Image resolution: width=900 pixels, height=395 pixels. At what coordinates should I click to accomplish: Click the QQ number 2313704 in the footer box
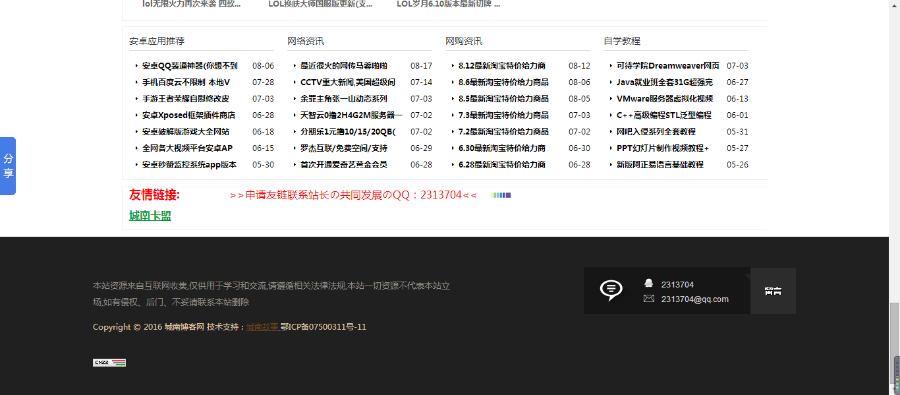(x=677, y=284)
